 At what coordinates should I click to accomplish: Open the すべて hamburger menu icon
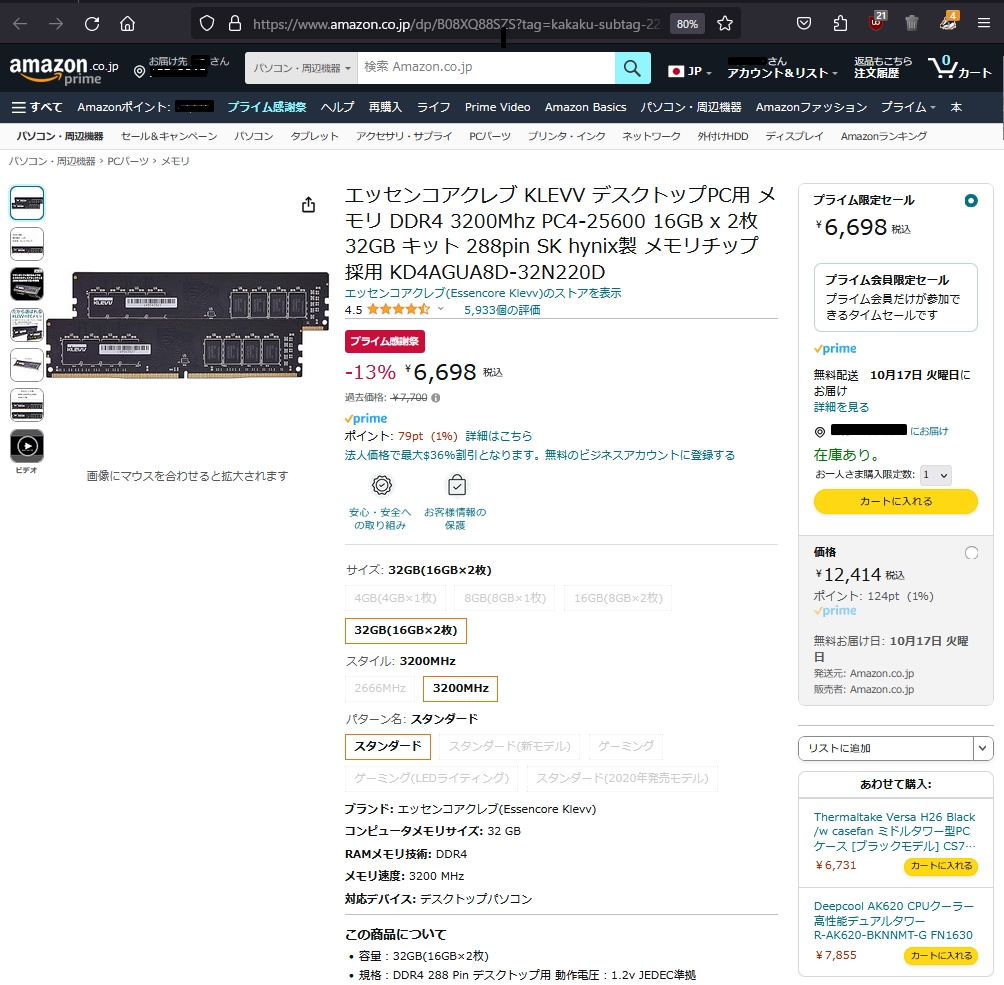[x=21, y=107]
